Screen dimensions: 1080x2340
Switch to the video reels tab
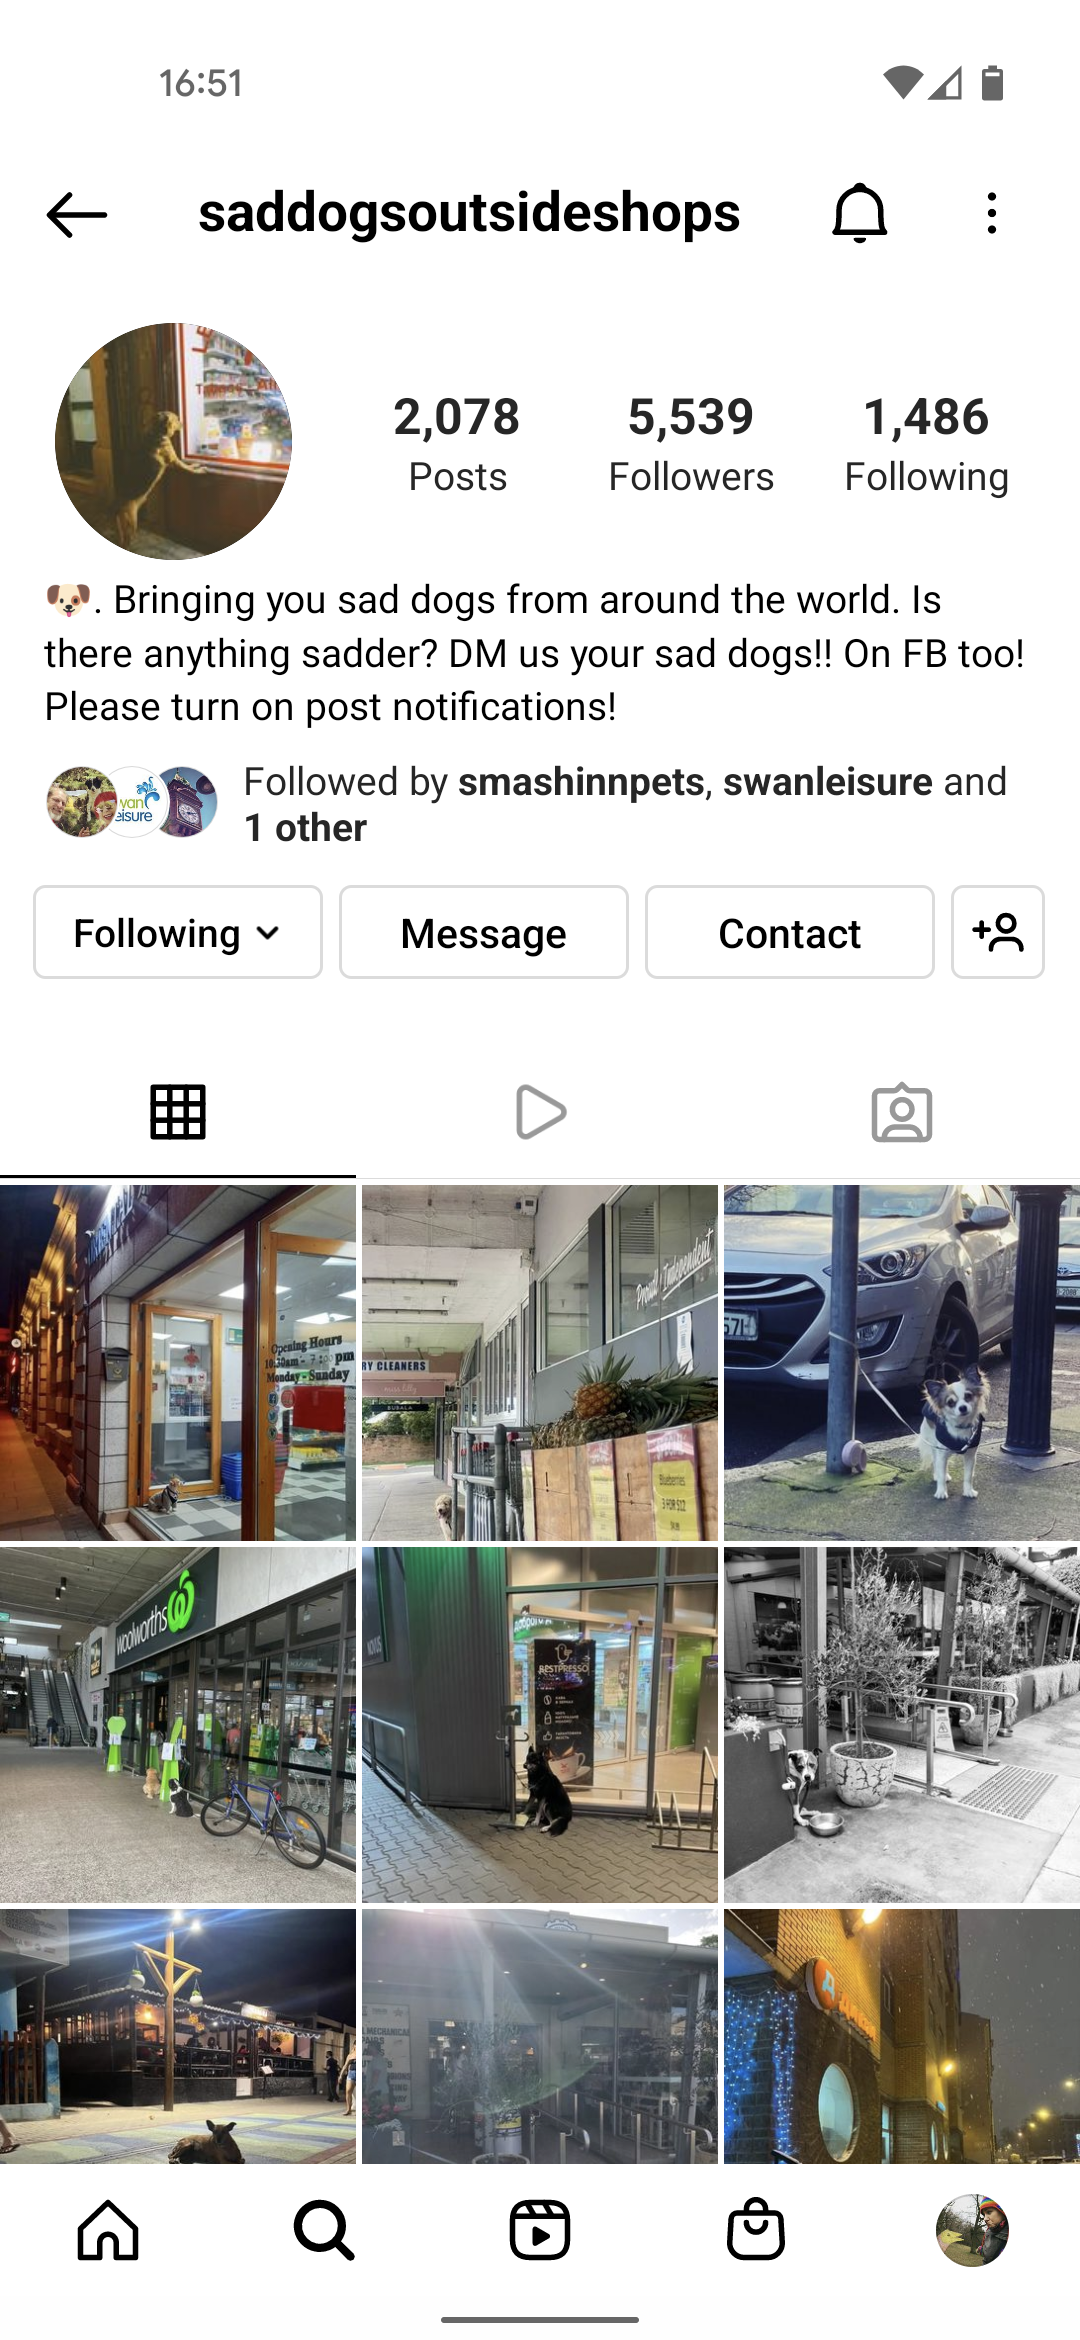pos(540,1112)
